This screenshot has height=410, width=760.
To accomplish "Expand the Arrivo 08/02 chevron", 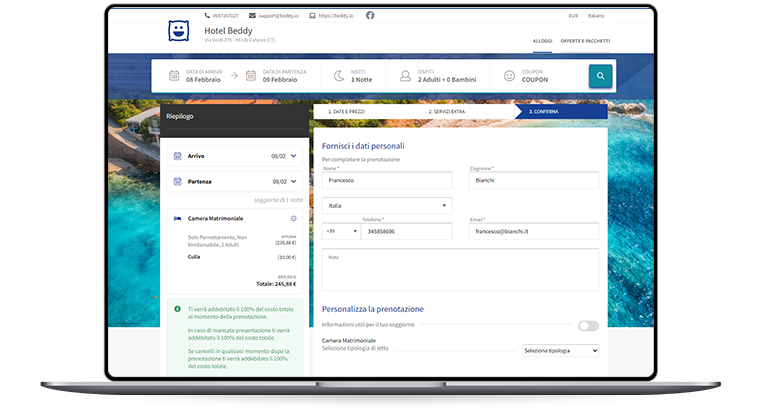I will 293,156.
